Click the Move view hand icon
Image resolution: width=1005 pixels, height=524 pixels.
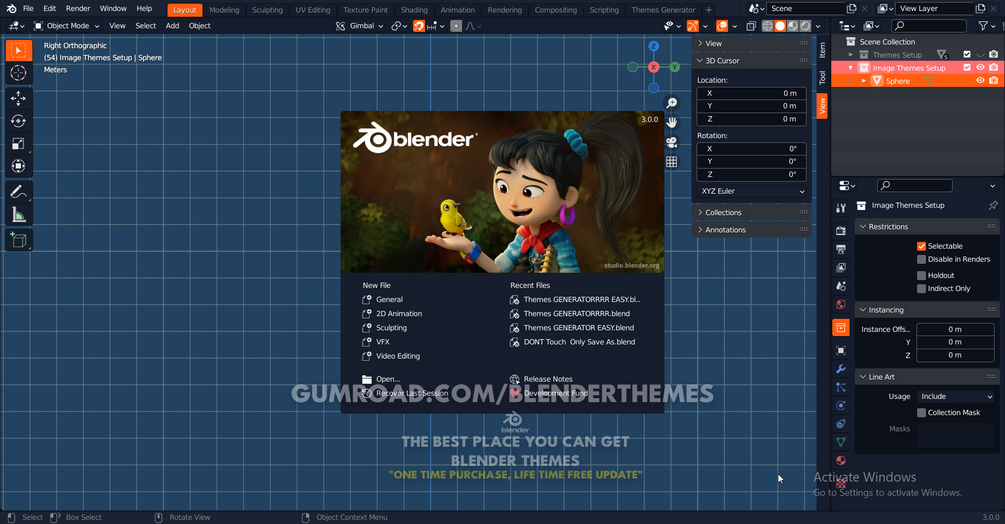tap(672, 122)
